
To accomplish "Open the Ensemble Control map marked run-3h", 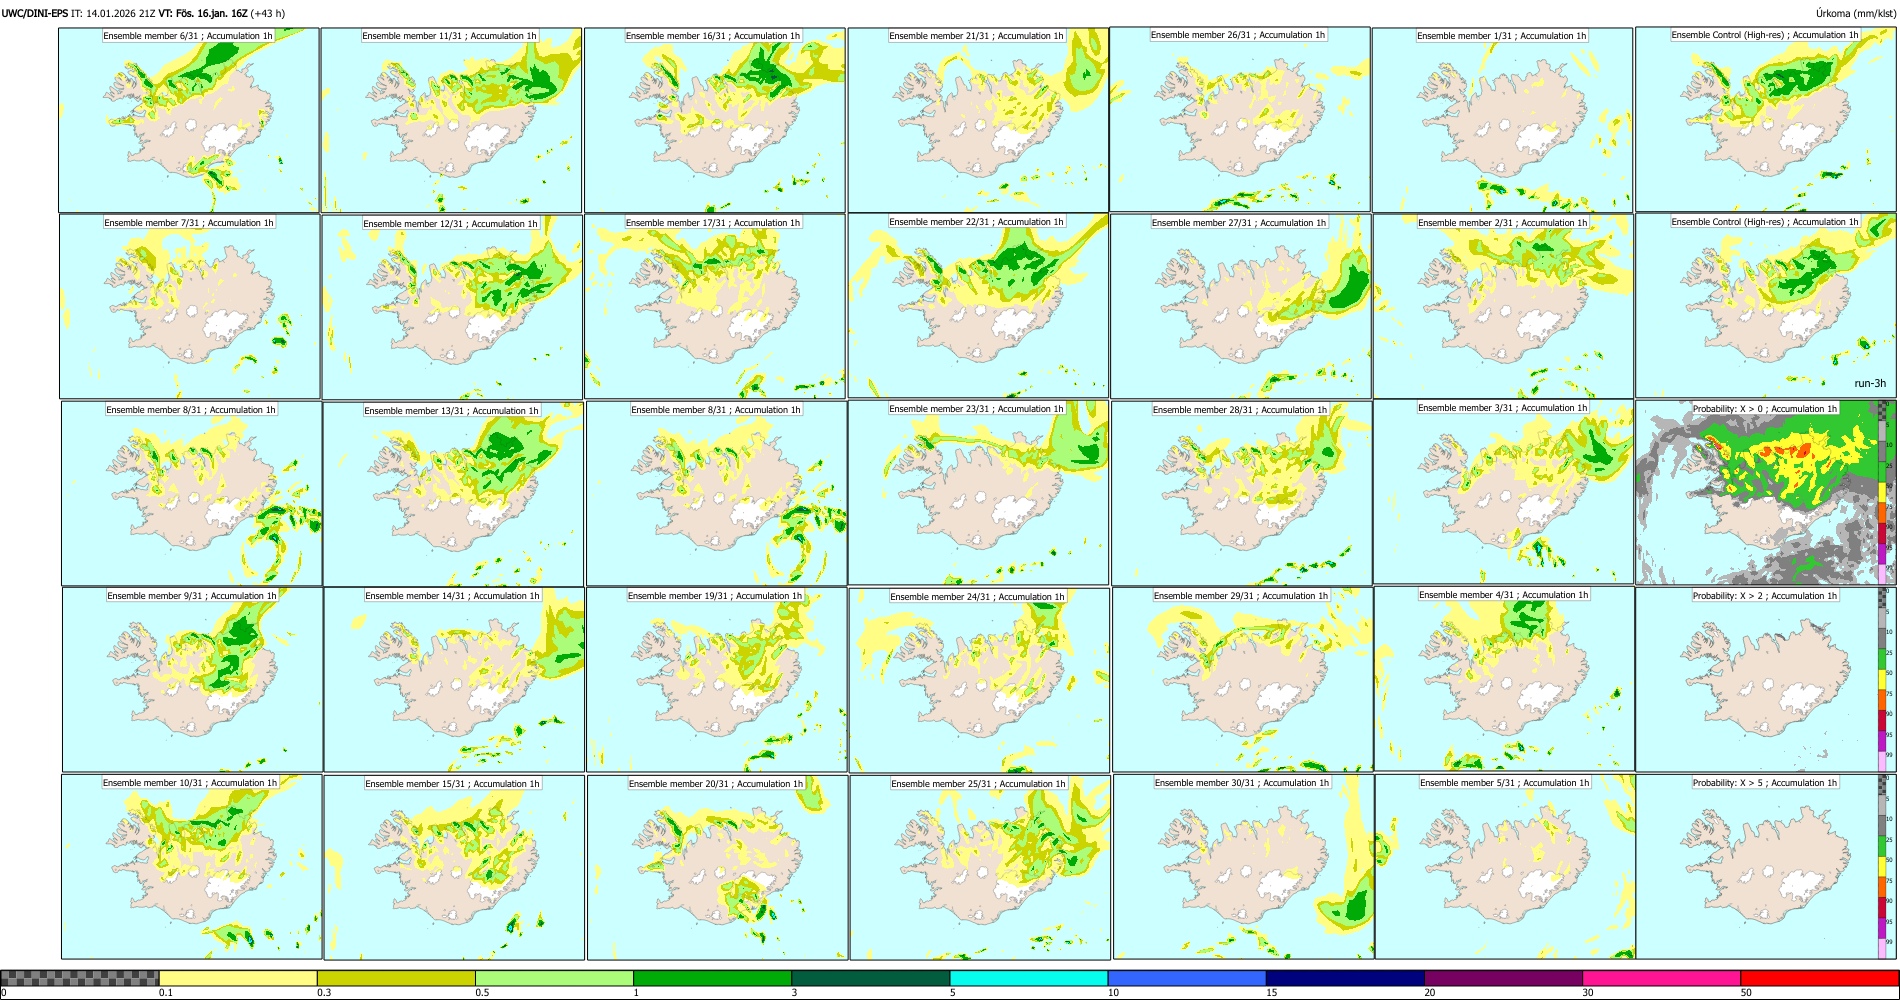I will pyautogui.click(x=1766, y=306).
